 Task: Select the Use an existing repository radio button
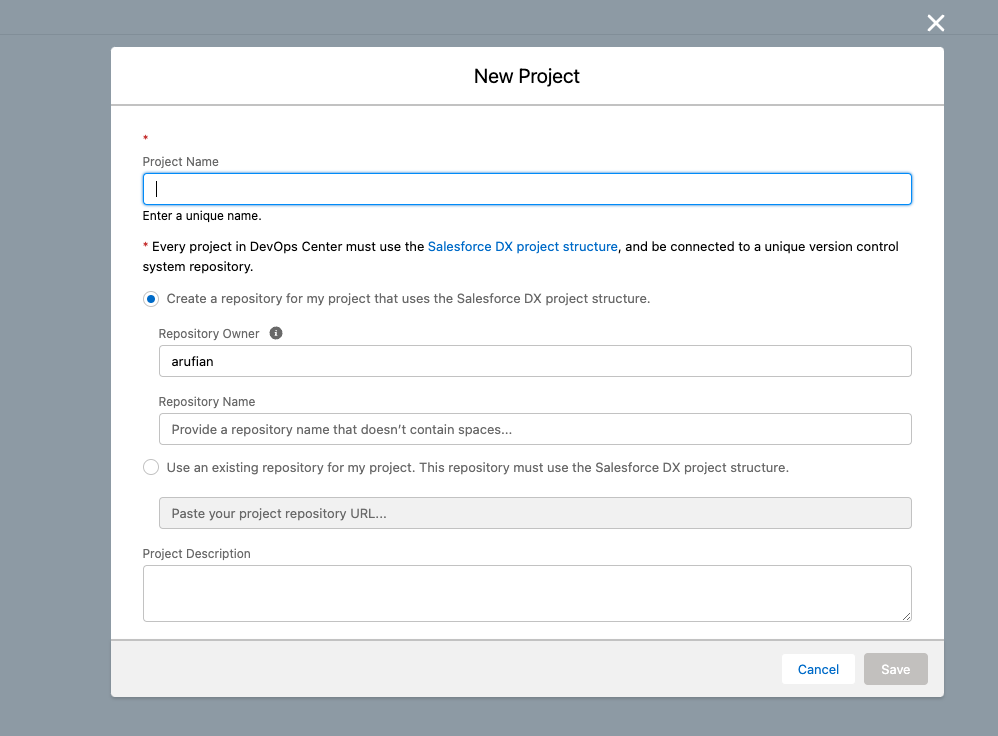pyautogui.click(x=151, y=467)
